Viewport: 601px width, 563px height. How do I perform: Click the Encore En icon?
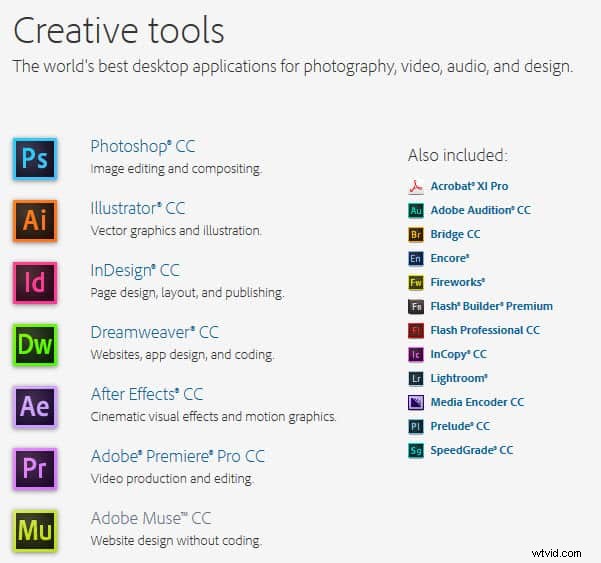416,259
